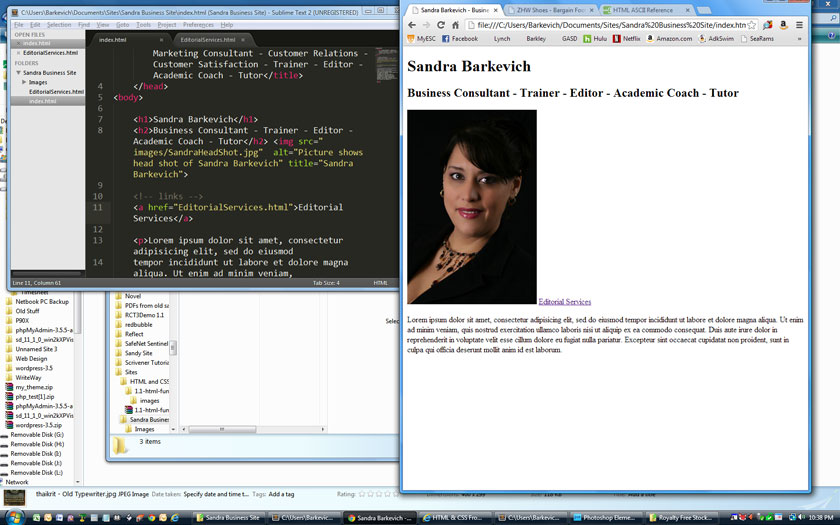Image resolution: width=840 pixels, height=525 pixels.
Task: Close EditorialServices.html in Open Files
Action: [x=19, y=53]
